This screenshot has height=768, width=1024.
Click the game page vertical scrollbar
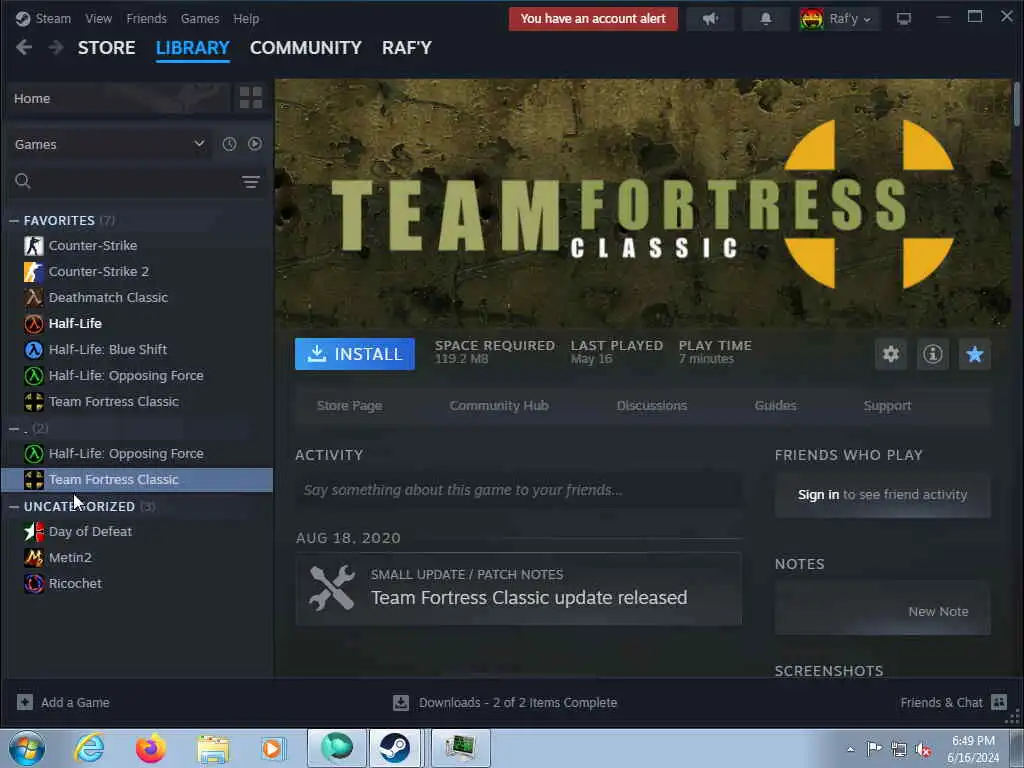tap(1017, 104)
